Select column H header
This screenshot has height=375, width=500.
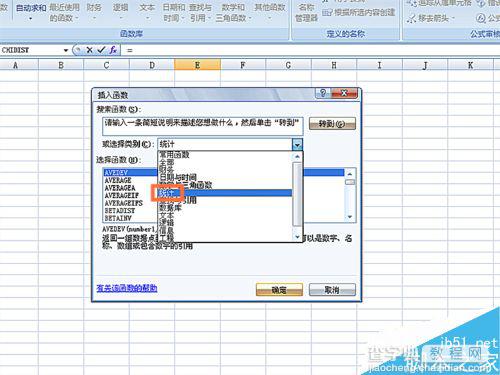(x=334, y=65)
